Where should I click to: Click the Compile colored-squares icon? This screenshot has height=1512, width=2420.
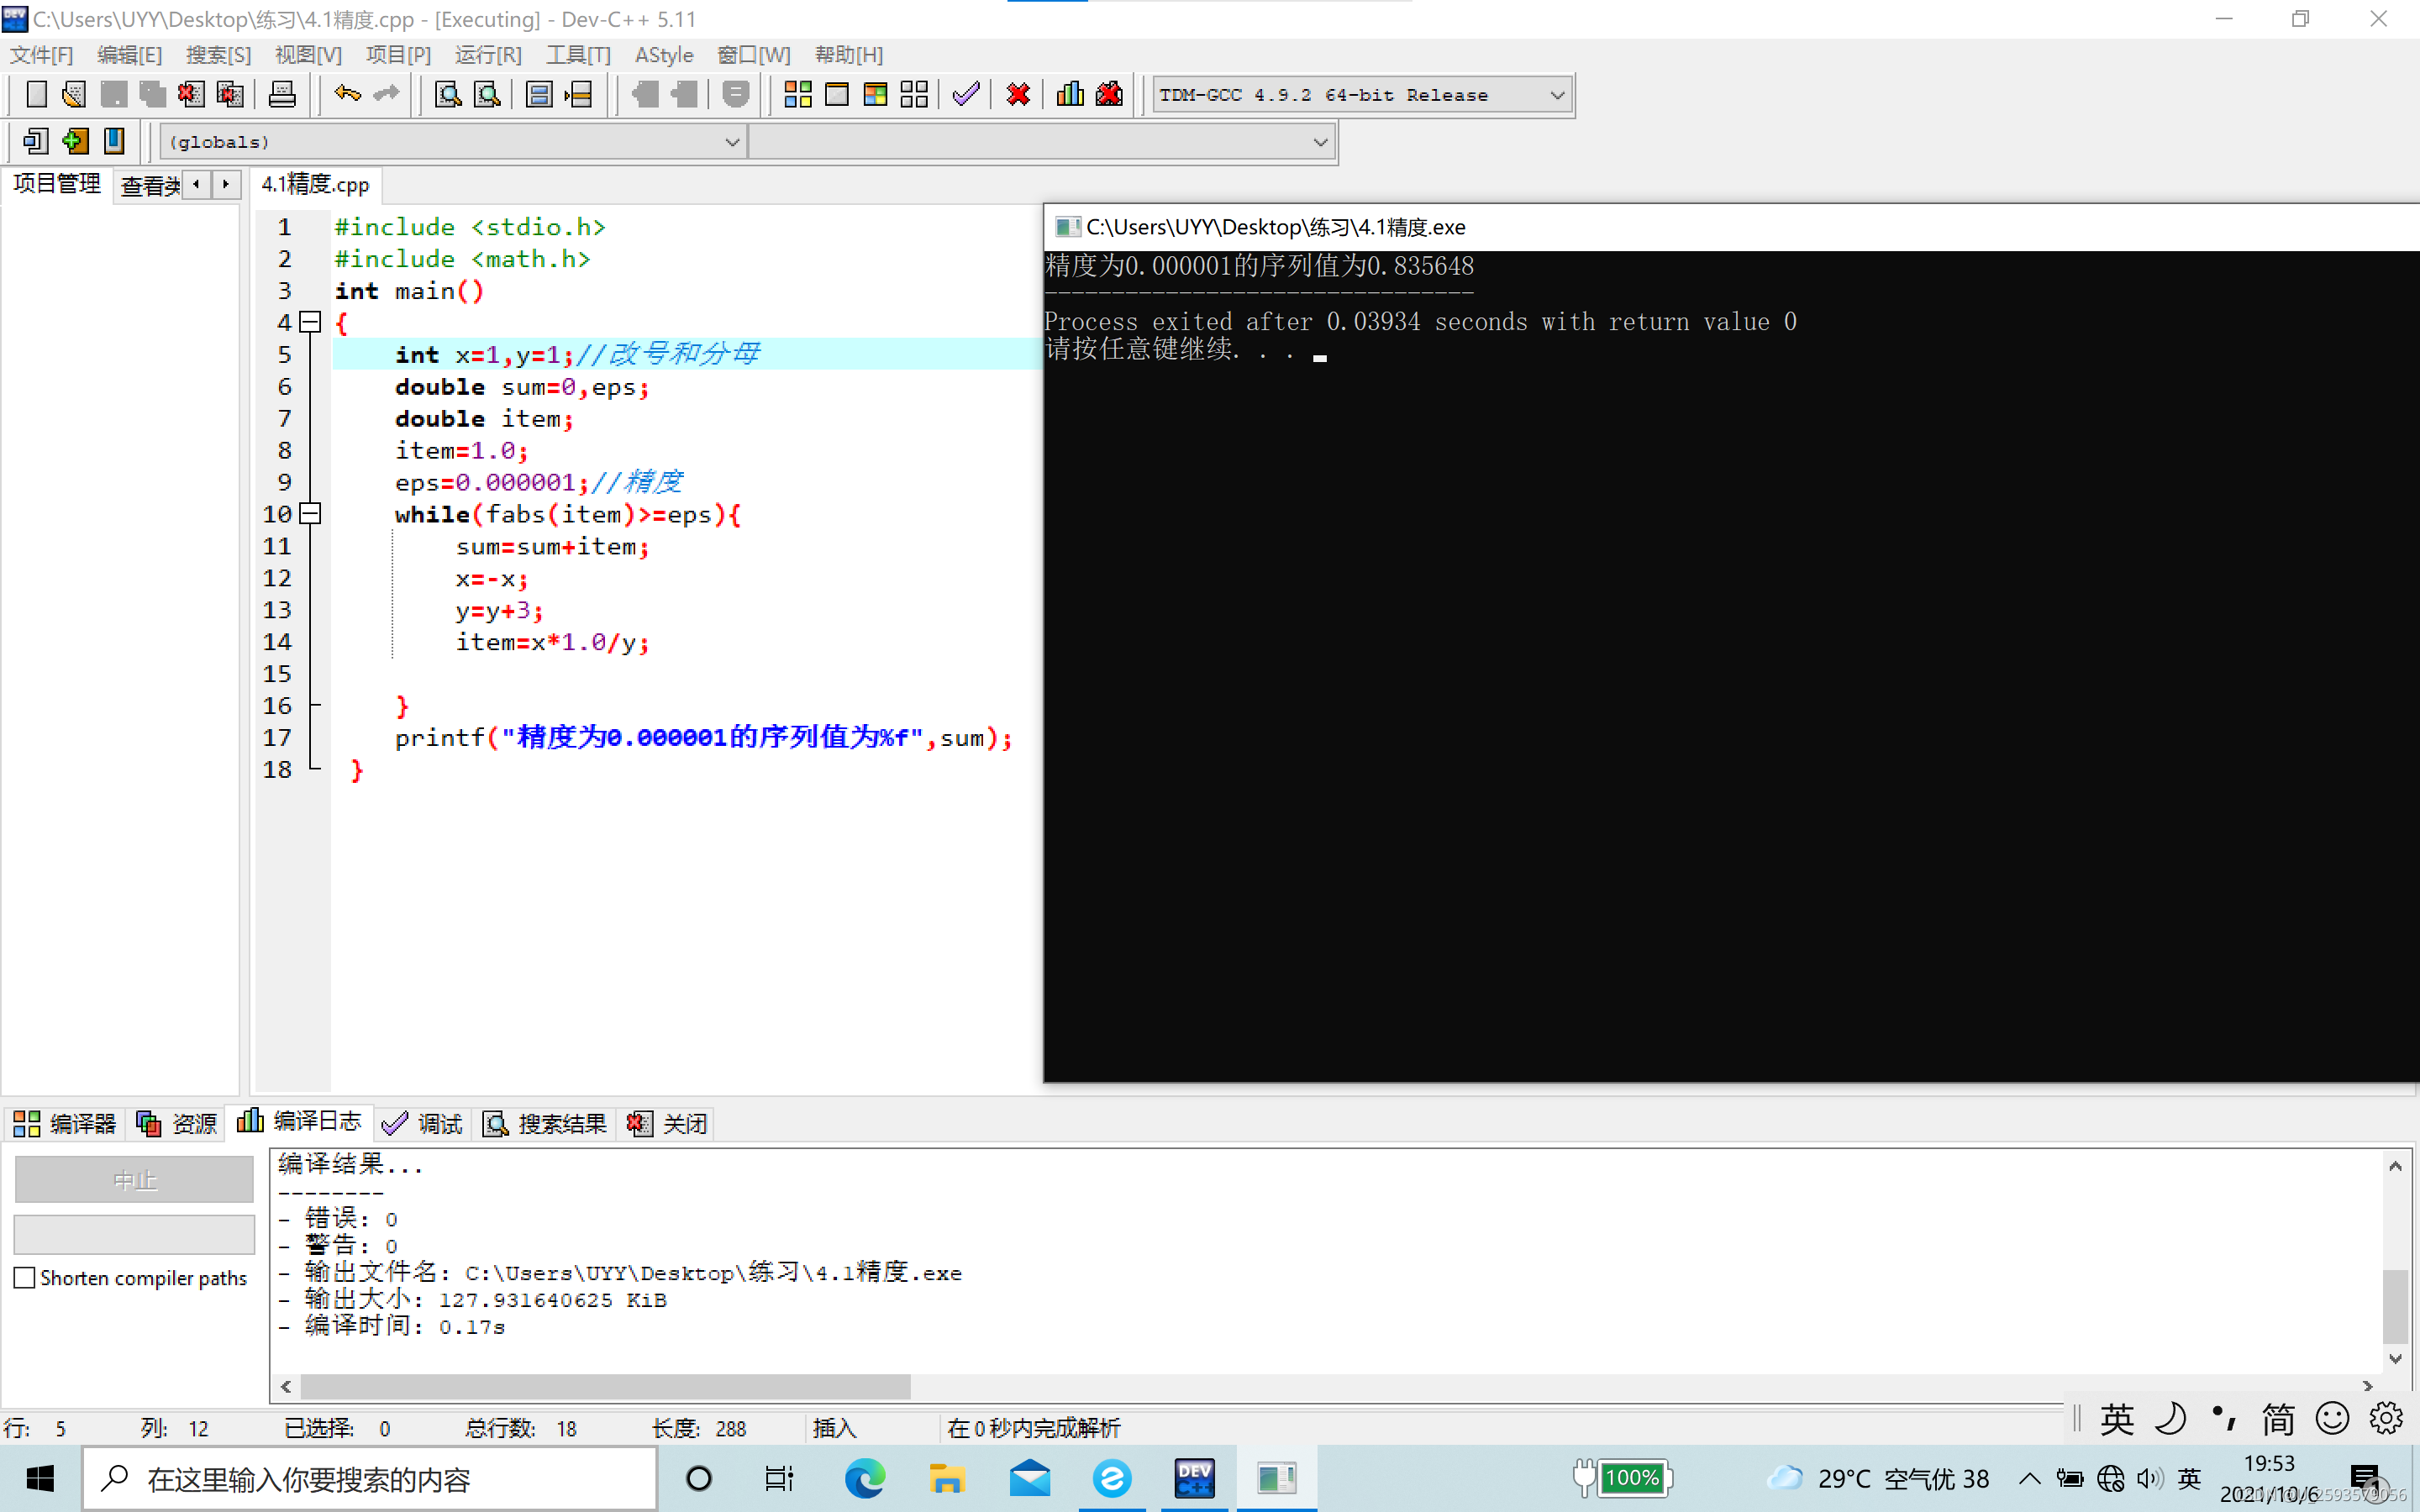[798, 95]
